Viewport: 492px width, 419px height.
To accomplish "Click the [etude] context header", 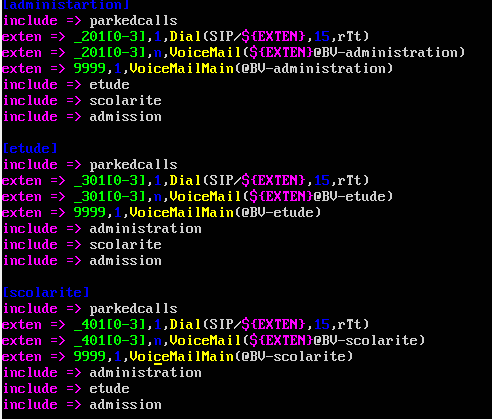I will pyautogui.click(x=30, y=148).
